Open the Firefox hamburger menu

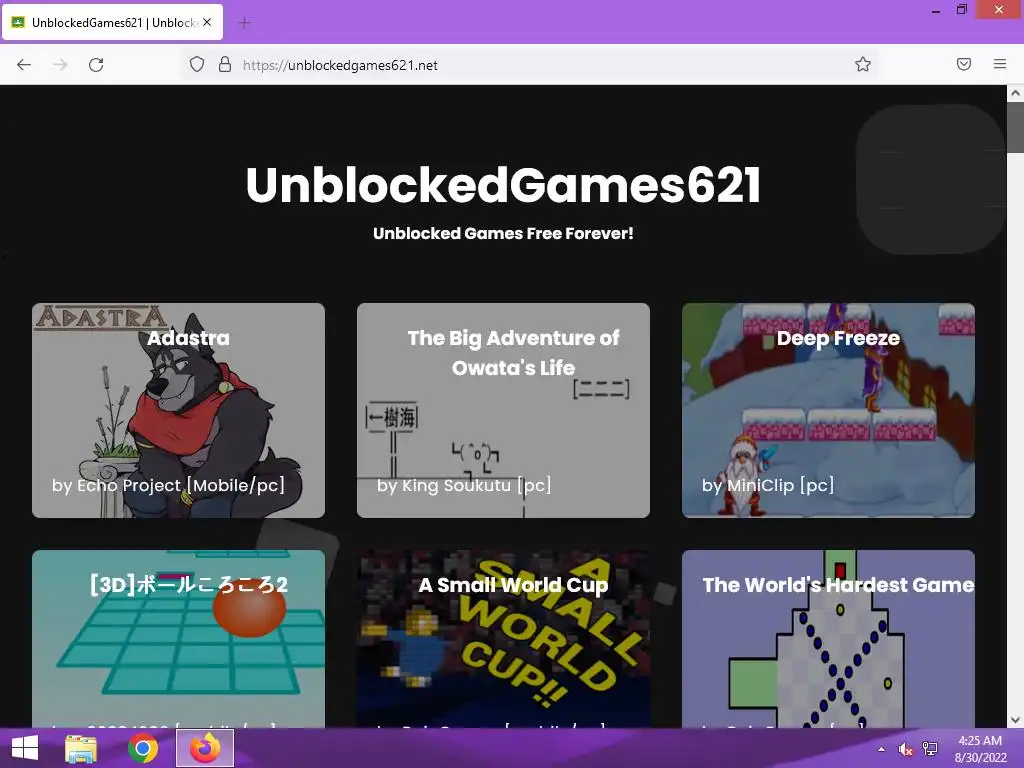tap(1000, 64)
